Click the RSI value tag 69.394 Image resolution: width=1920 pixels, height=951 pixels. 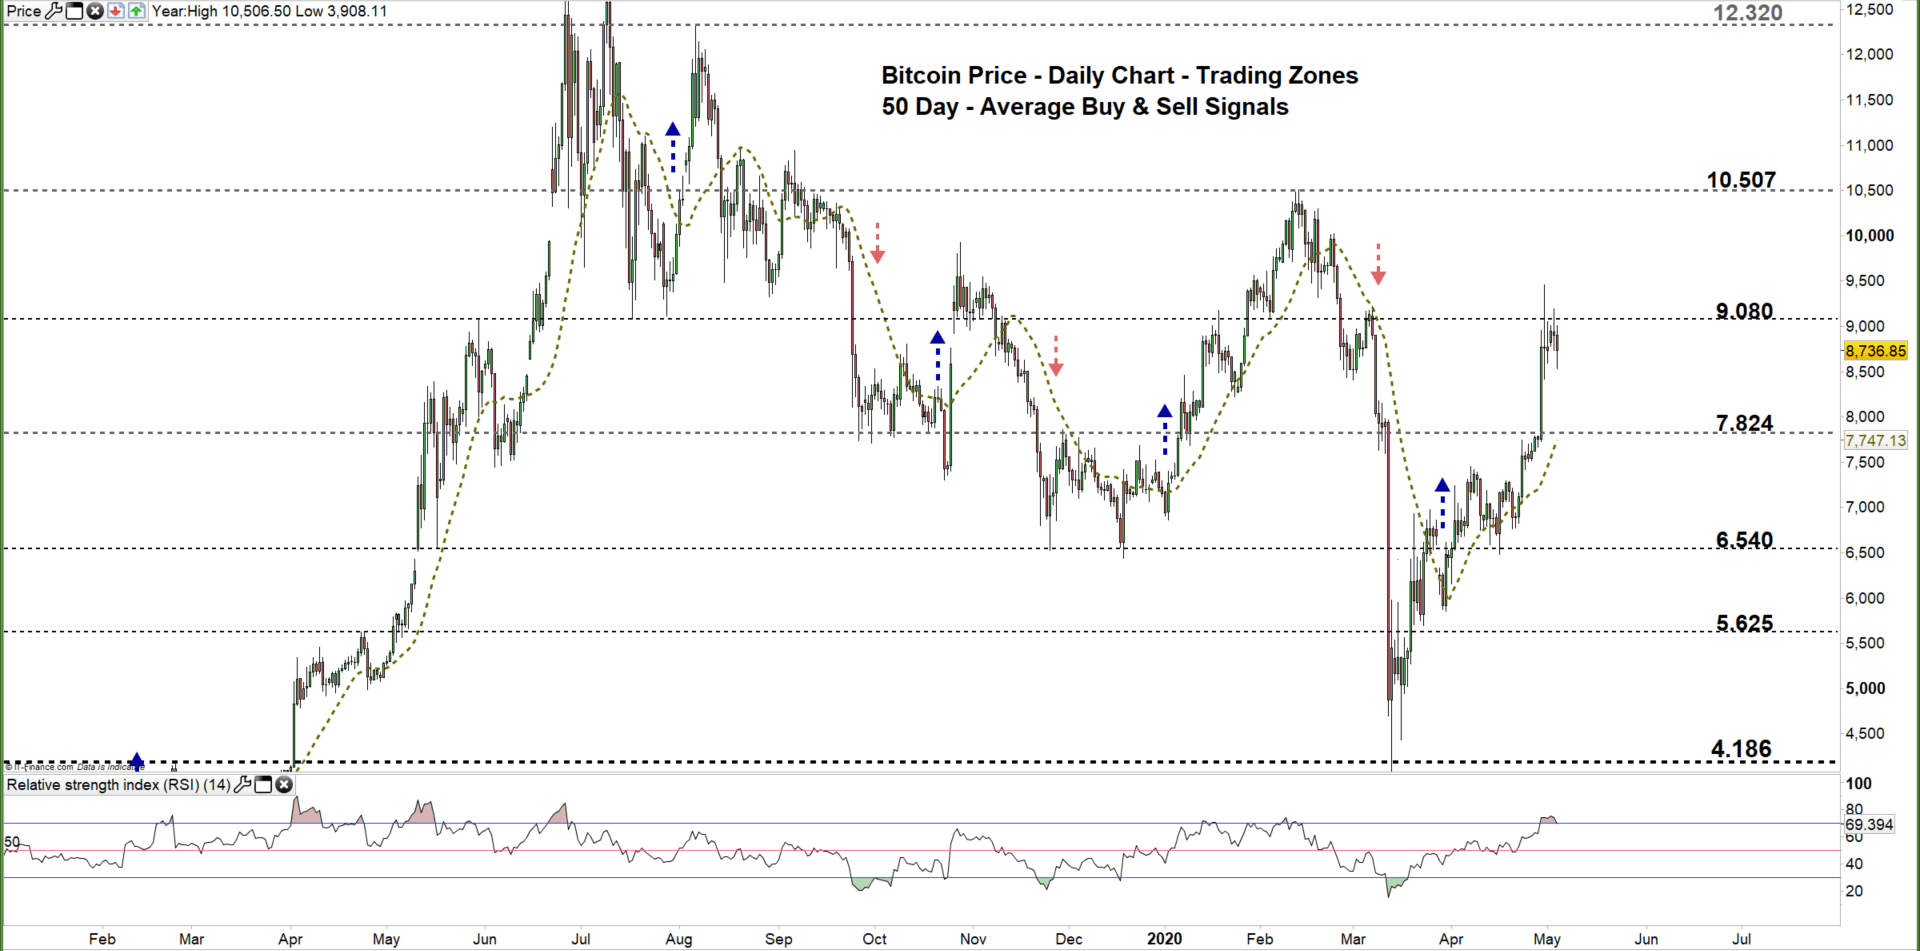(1869, 824)
